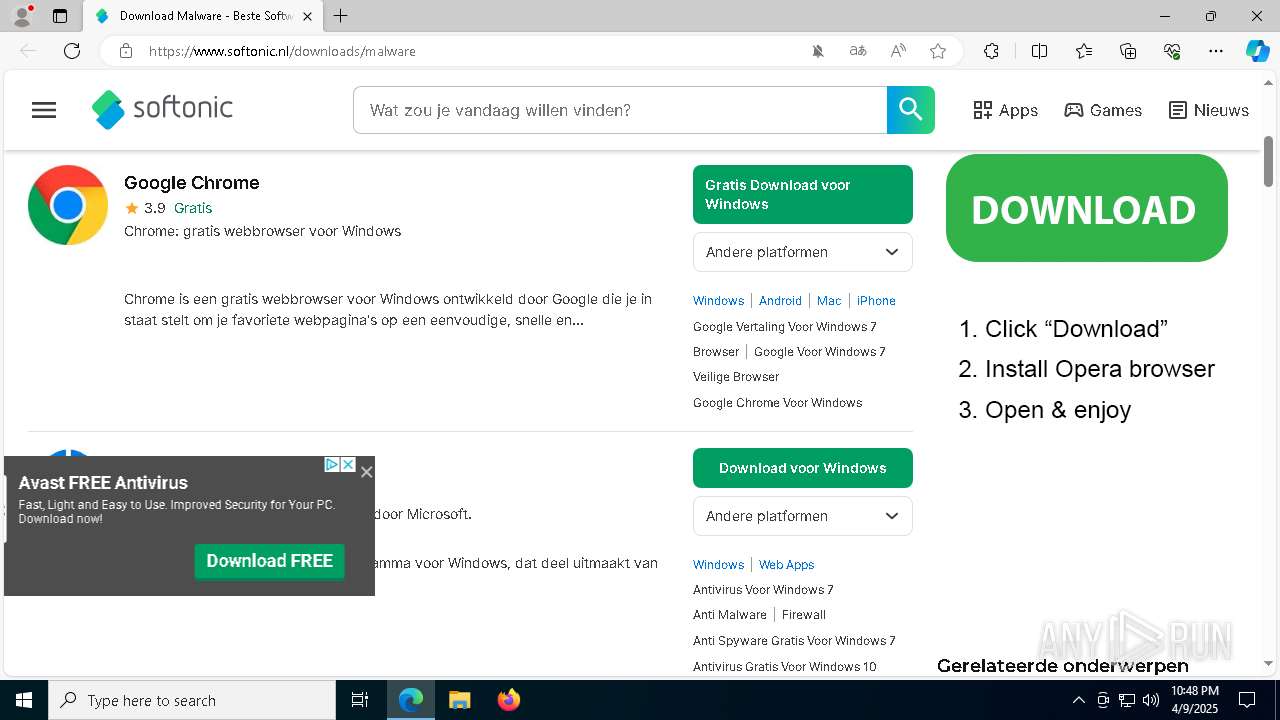
Task: Open the Web Apps link
Action: pos(787,564)
